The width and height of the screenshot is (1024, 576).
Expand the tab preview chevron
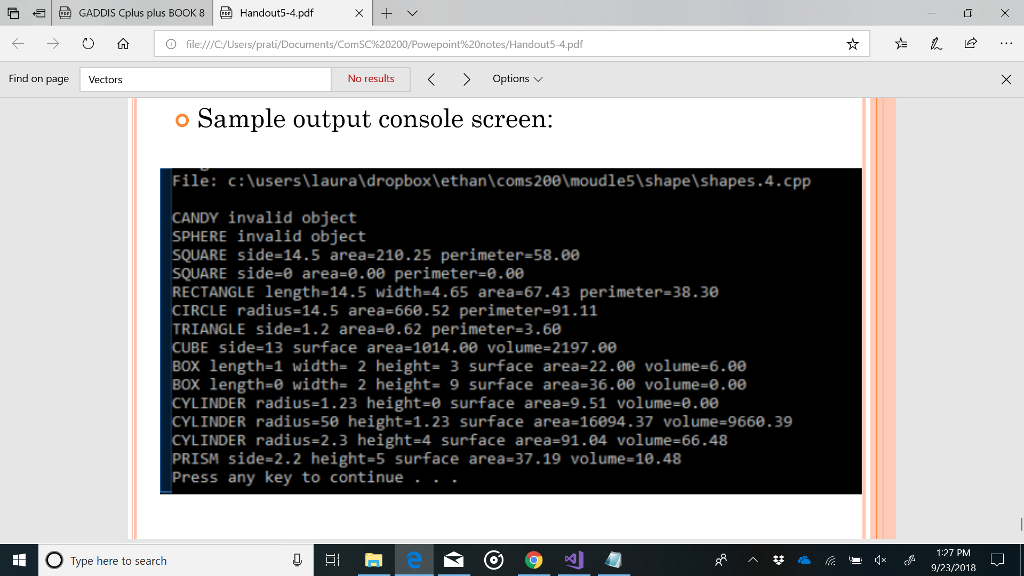coord(412,13)
